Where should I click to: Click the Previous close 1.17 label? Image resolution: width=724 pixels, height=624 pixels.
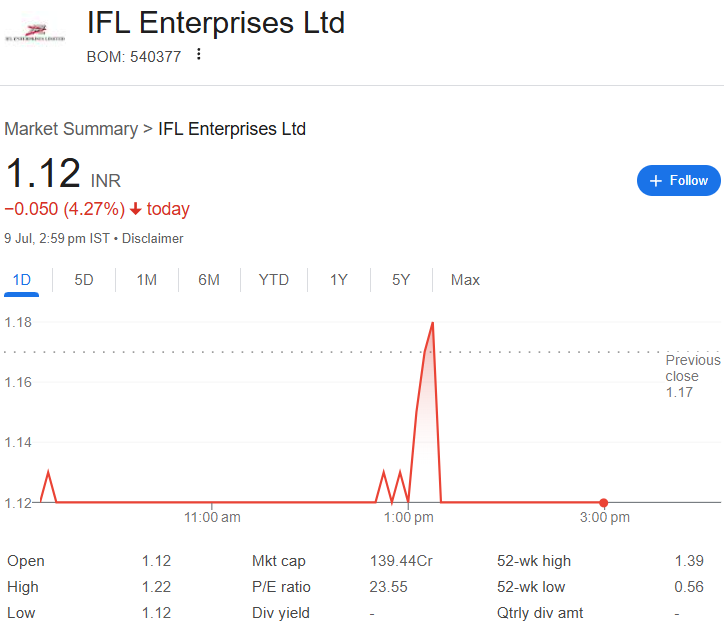point(692,376)
